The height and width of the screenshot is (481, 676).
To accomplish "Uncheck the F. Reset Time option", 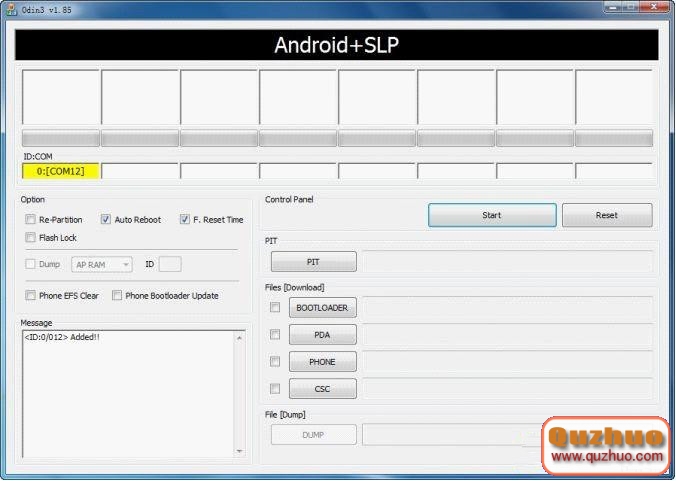I will pos(185,219).
